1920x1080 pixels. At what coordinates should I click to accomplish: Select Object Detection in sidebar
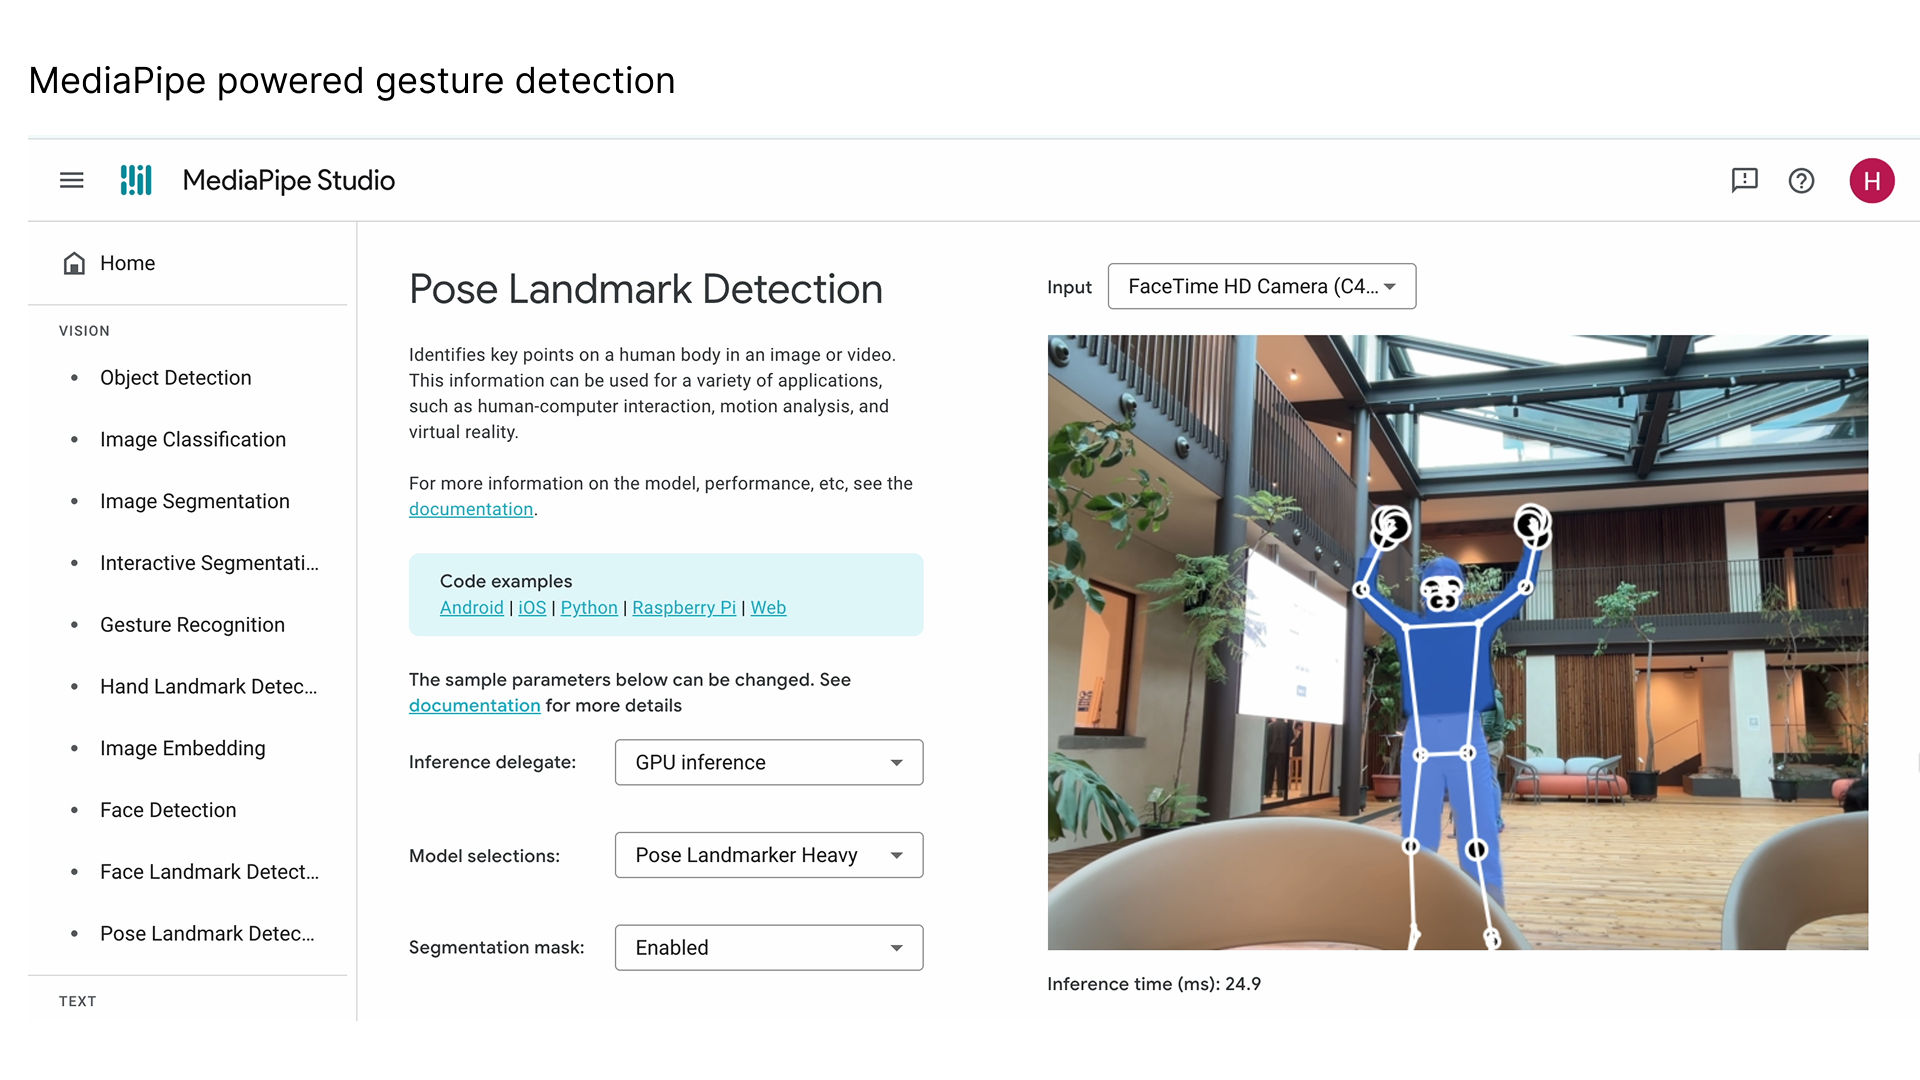click(175, 378)
